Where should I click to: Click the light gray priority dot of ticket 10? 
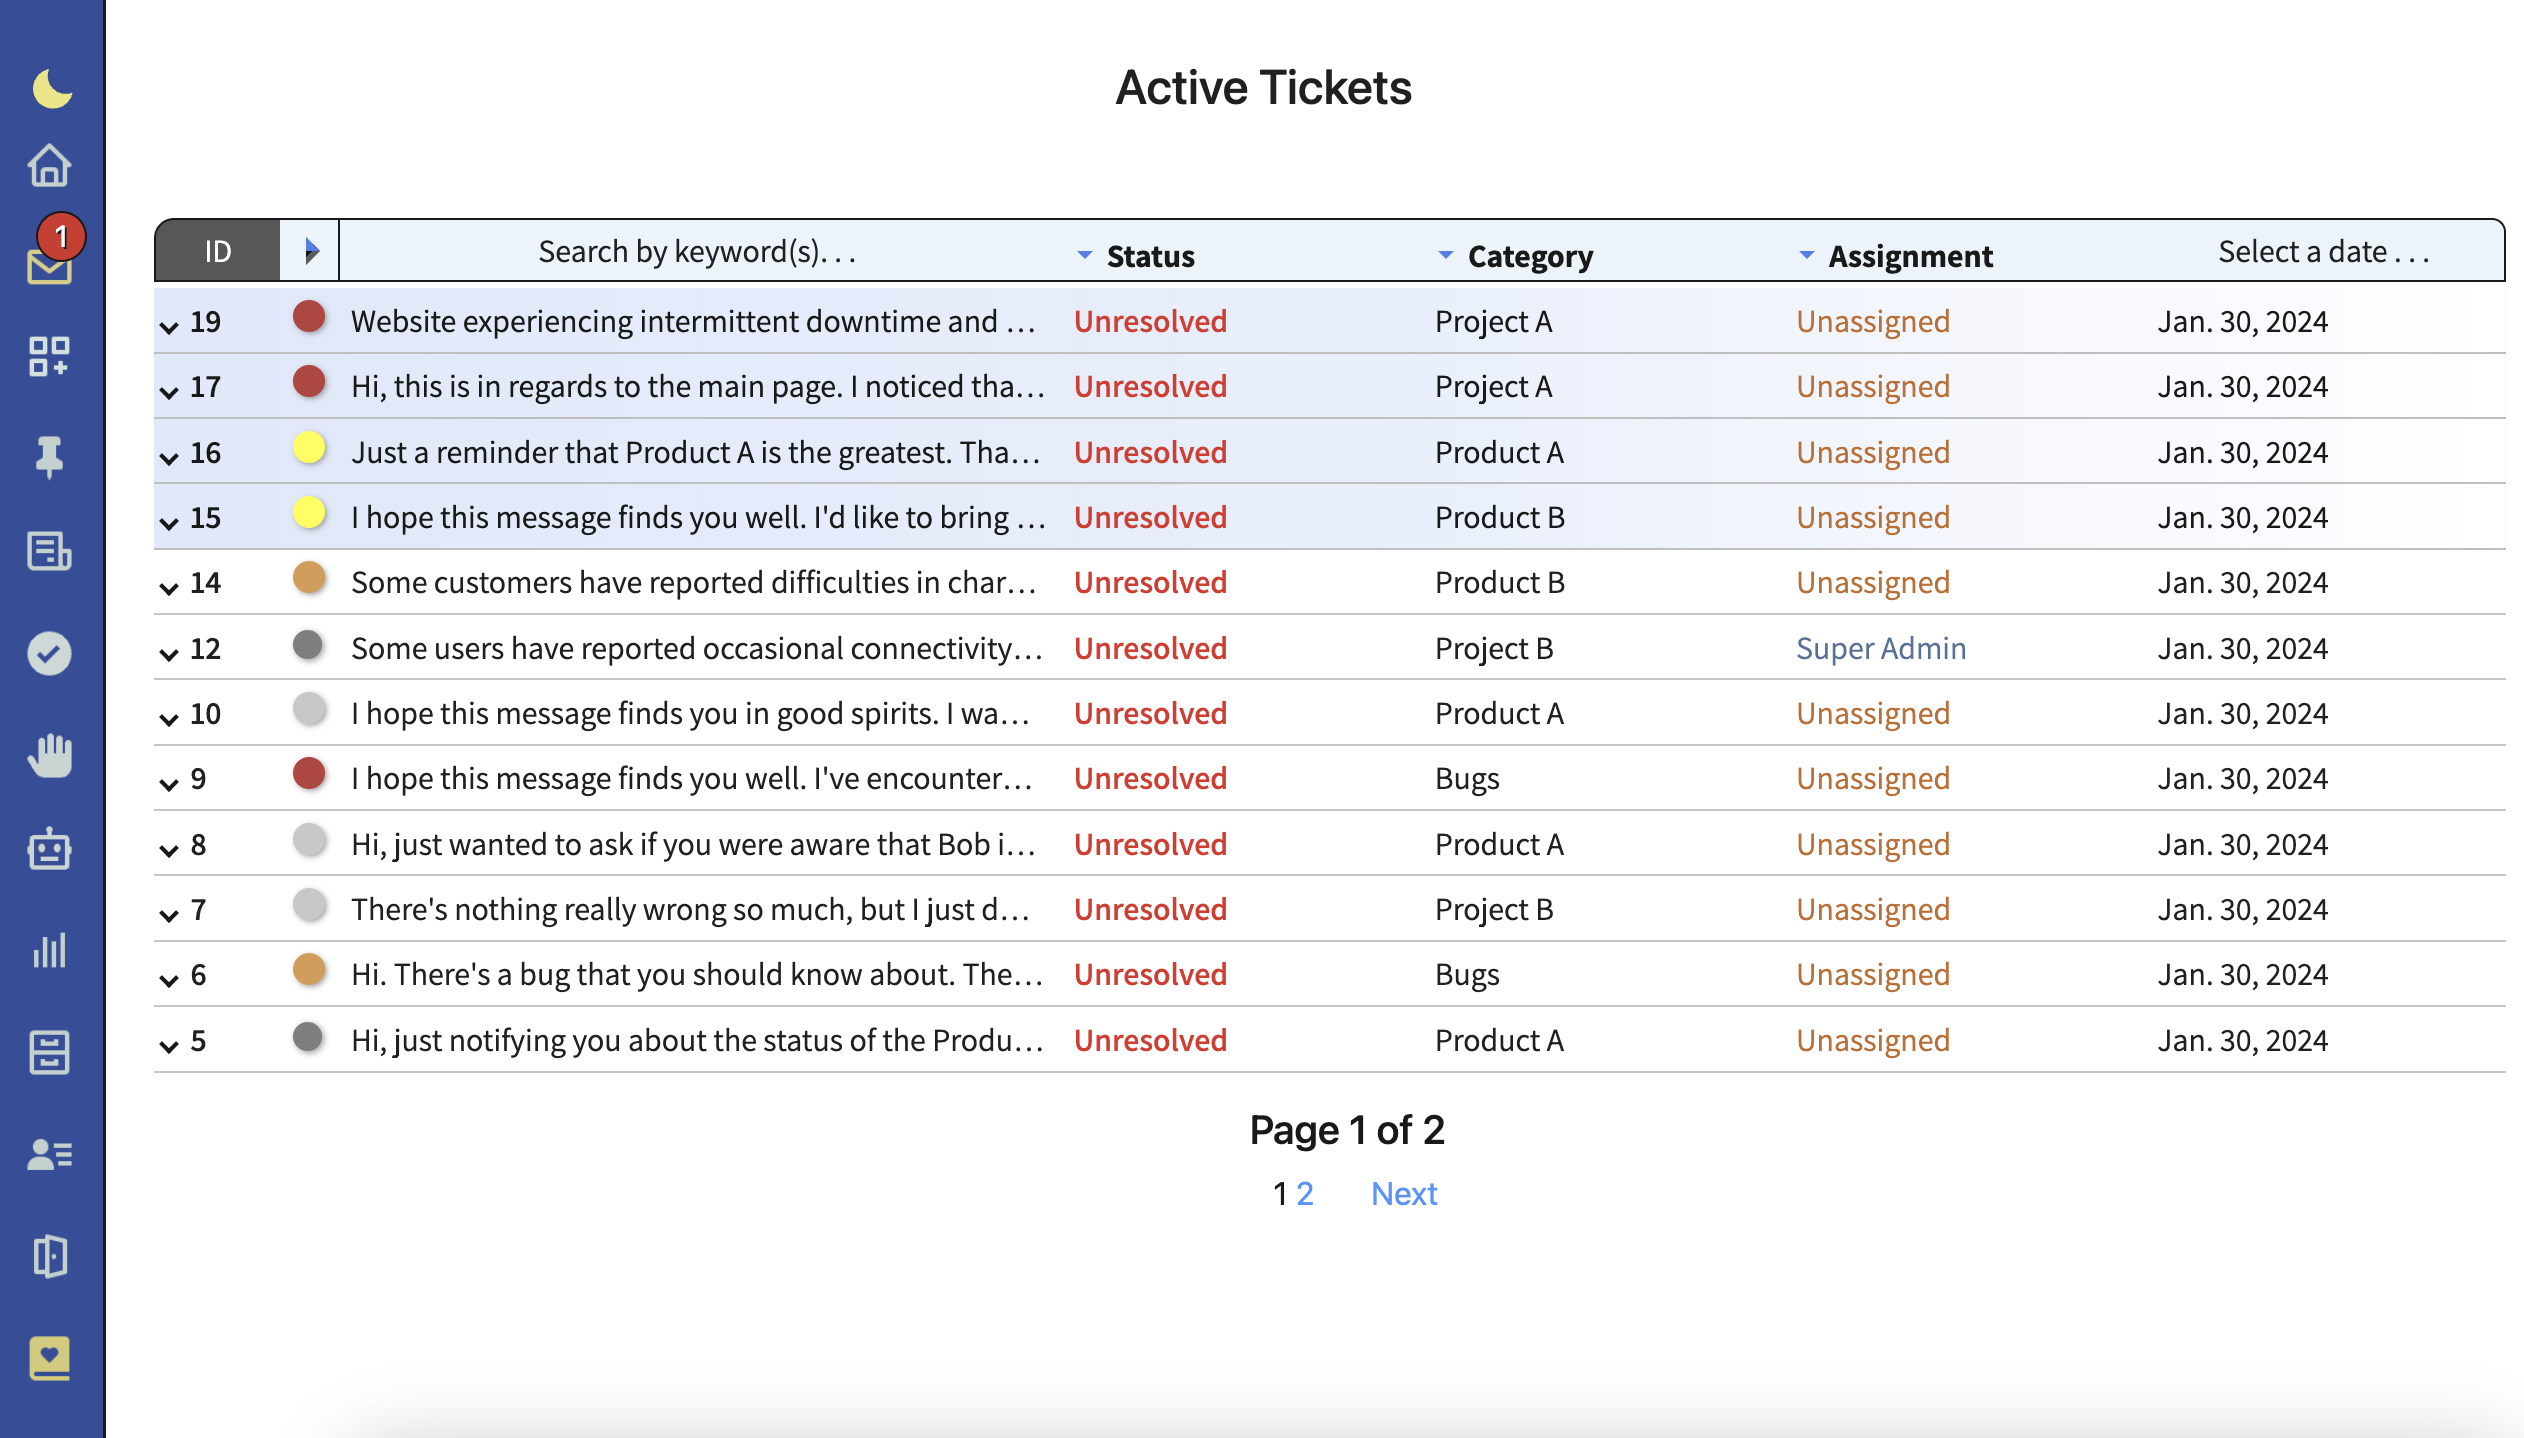point(309,709)
